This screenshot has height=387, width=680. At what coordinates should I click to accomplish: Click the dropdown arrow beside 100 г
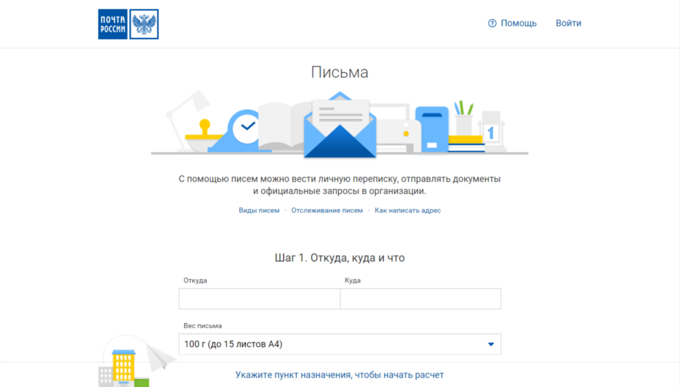tap(491, 344)
